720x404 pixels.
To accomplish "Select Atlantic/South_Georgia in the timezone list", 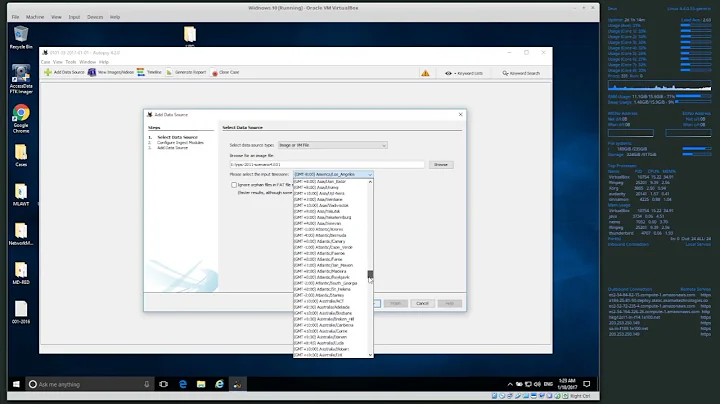I will pos(330,283).
